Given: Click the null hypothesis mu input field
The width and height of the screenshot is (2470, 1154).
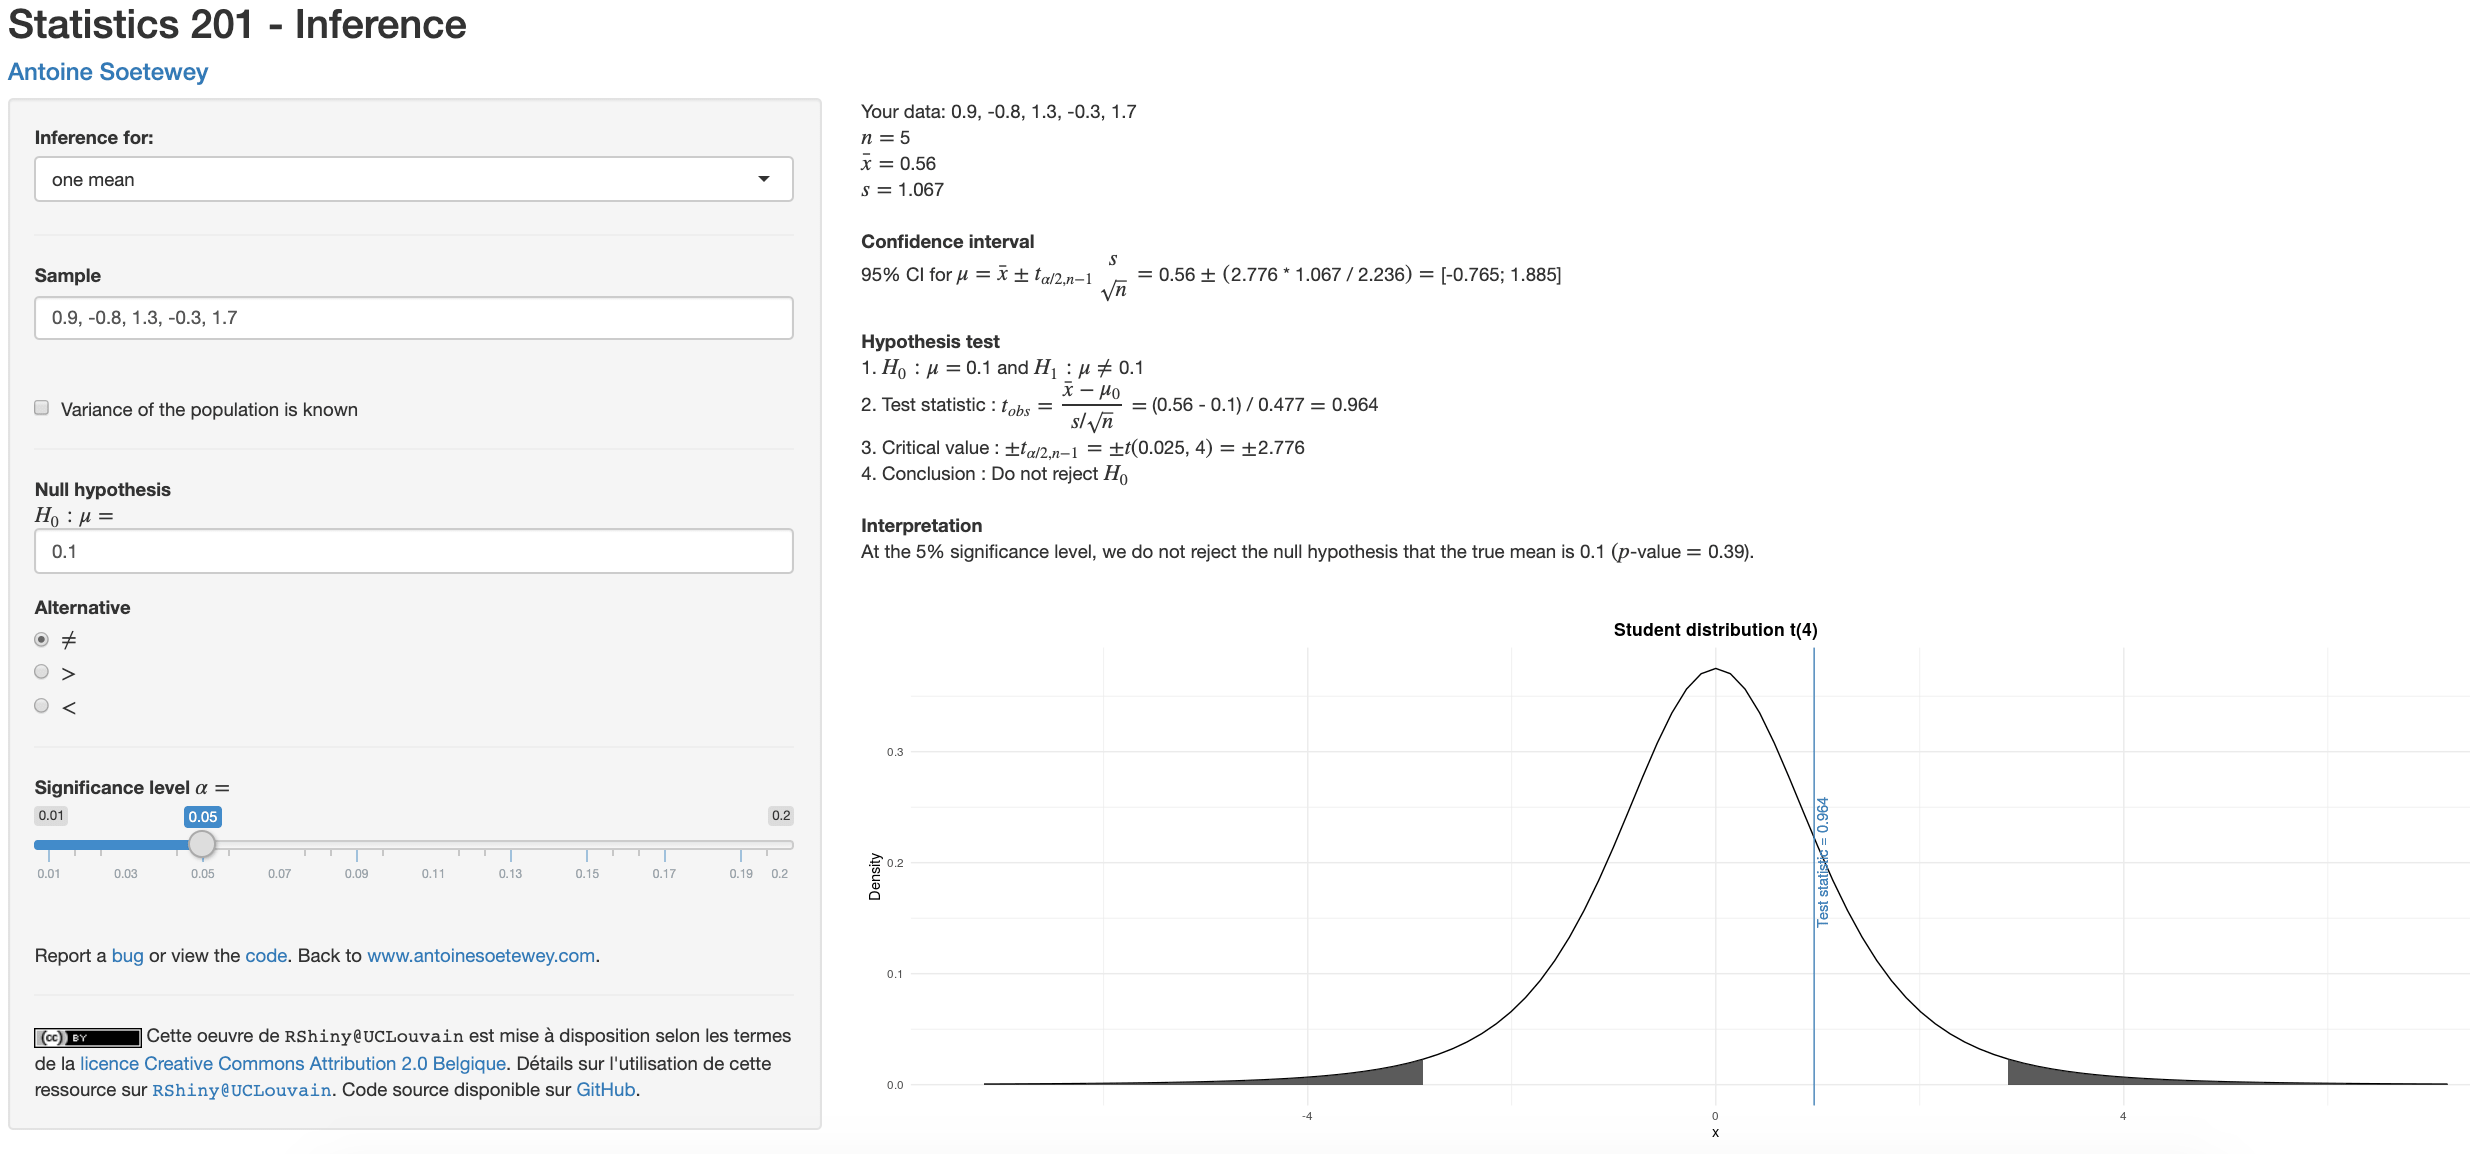Looking at the screenshot, I should point(413,551).
